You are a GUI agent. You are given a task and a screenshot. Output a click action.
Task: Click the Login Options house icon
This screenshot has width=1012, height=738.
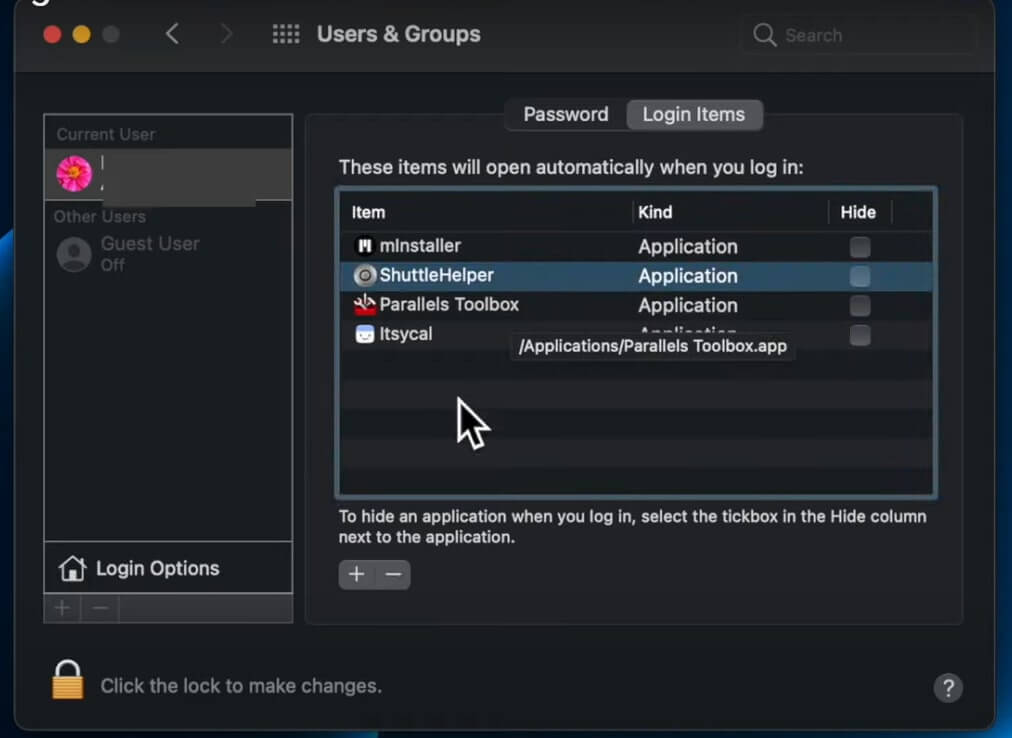click(72, 569)
